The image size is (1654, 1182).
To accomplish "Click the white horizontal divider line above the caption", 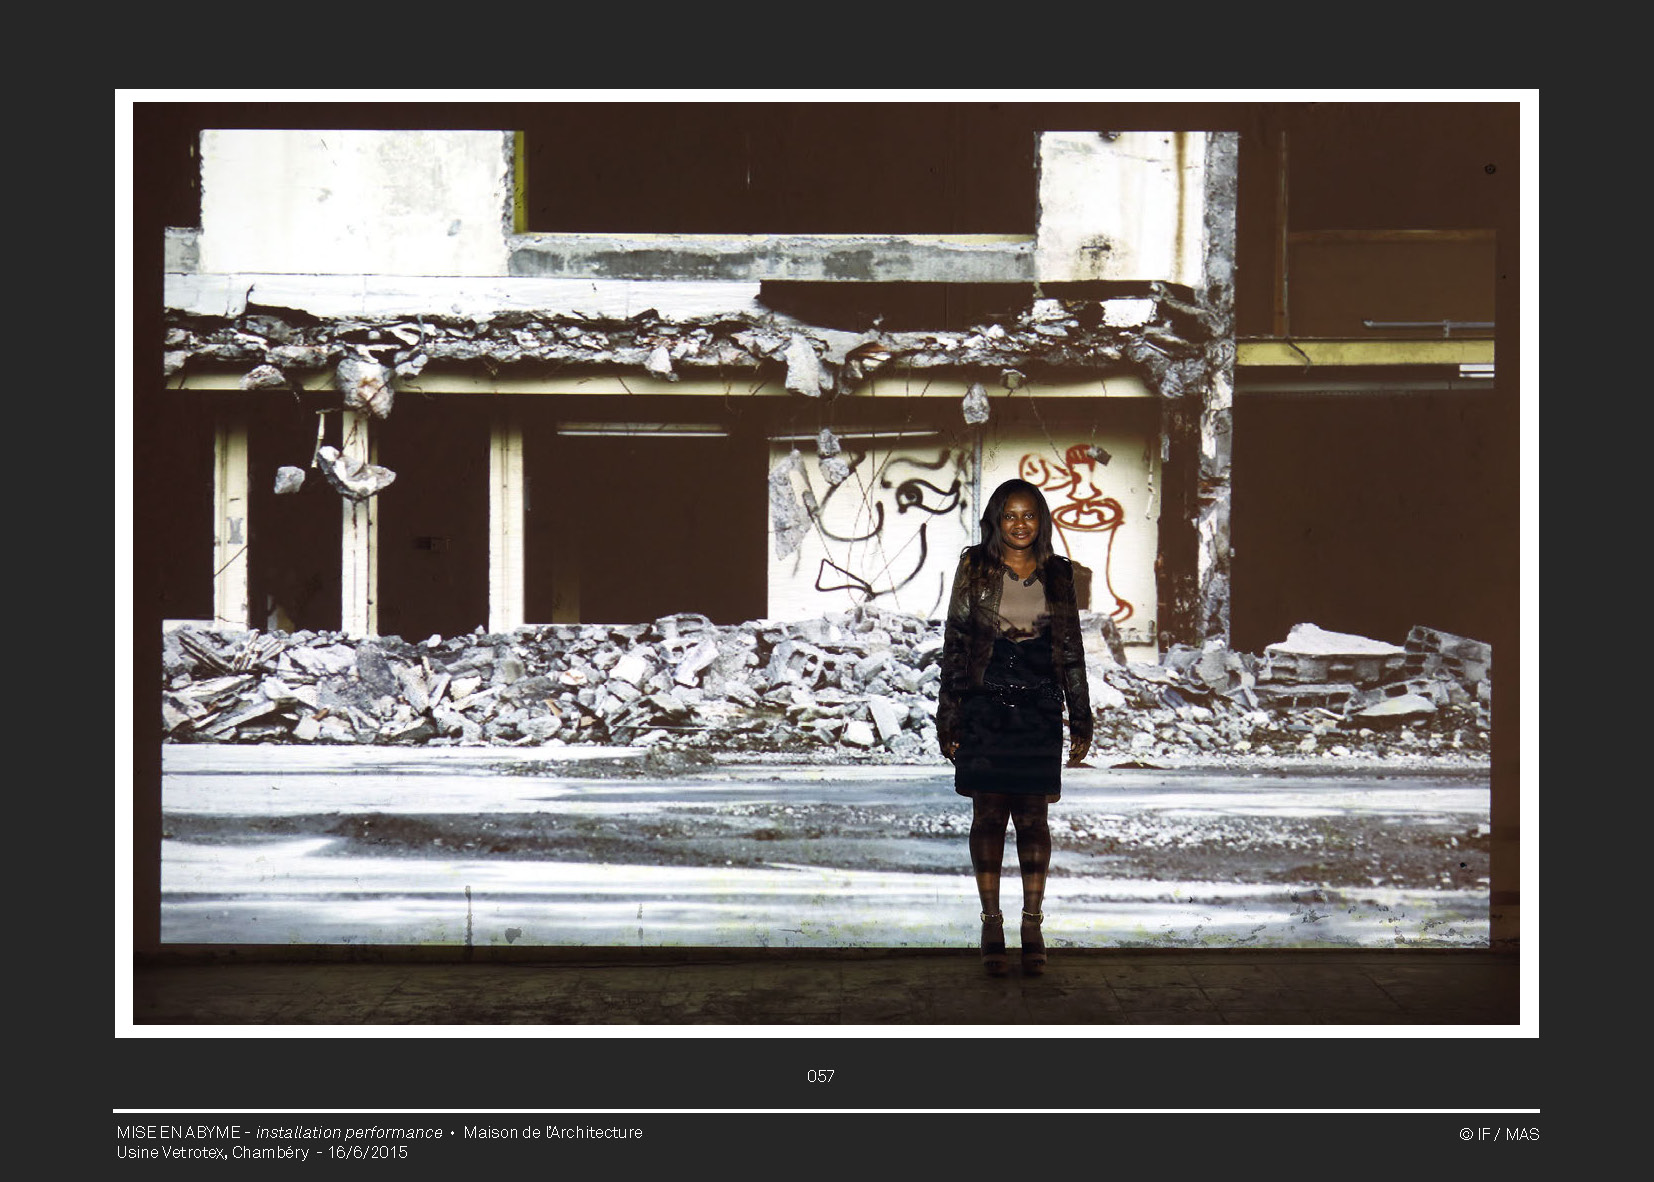I will click(x=826, y=1111).
